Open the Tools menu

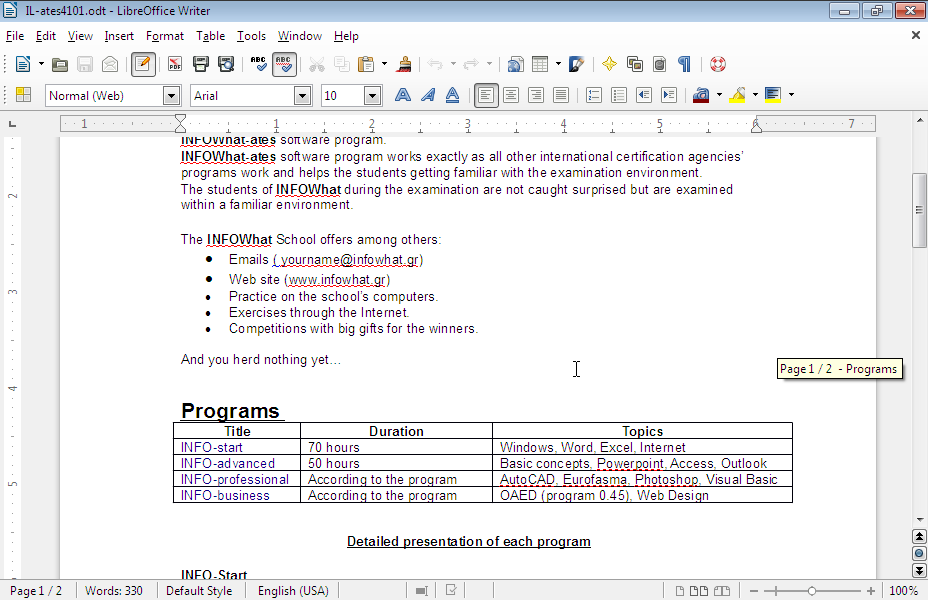252,36
